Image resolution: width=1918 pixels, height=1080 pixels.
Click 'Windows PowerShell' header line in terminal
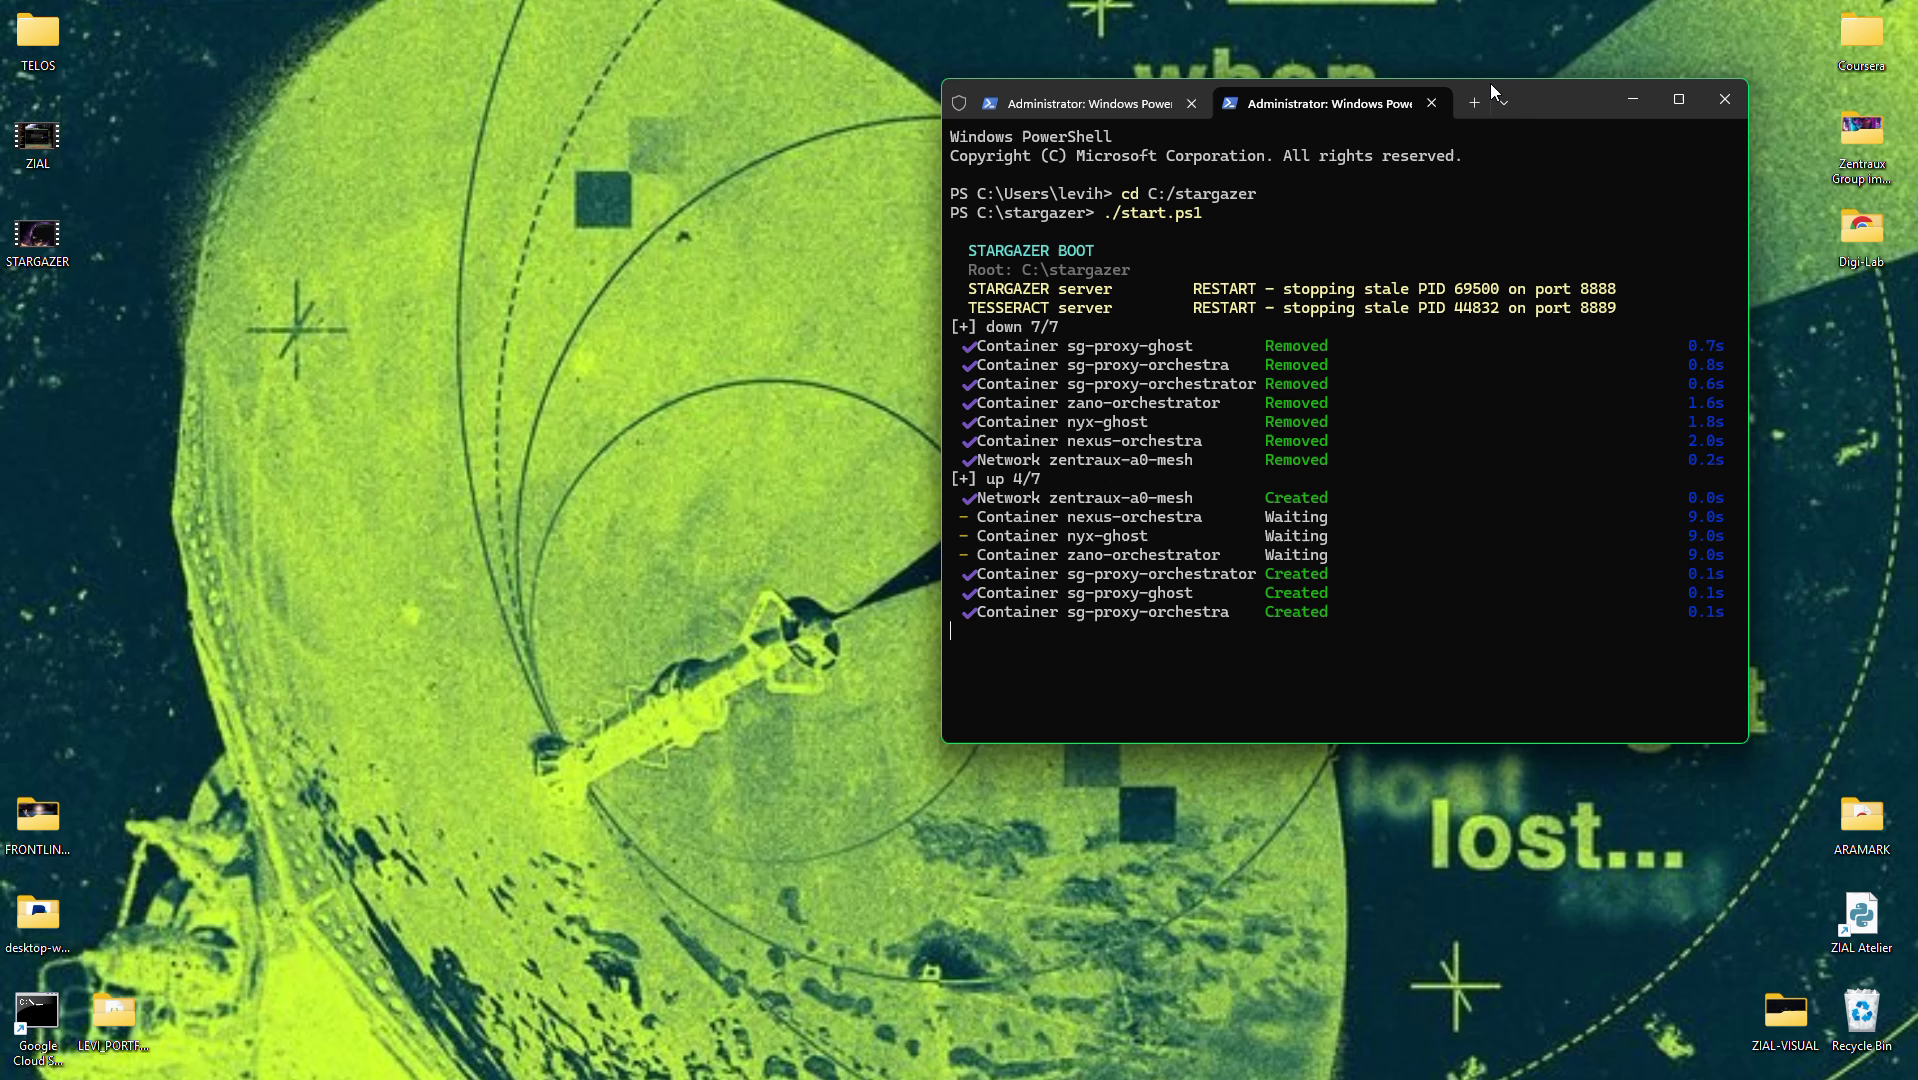[x=1030, y=137]
